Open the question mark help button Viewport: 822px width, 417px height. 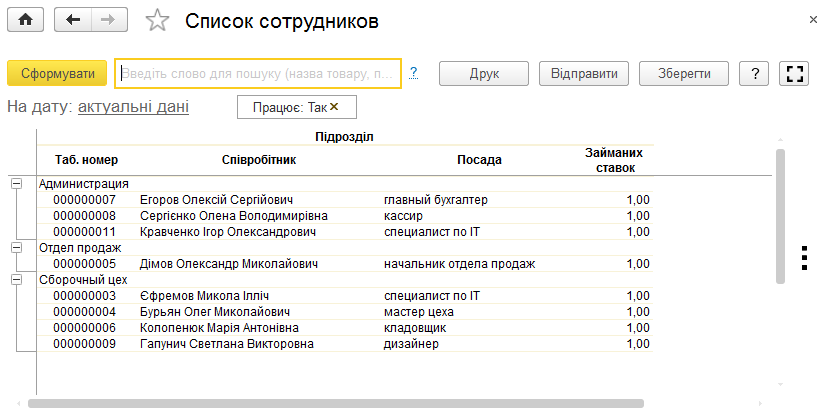click(754, 73)
